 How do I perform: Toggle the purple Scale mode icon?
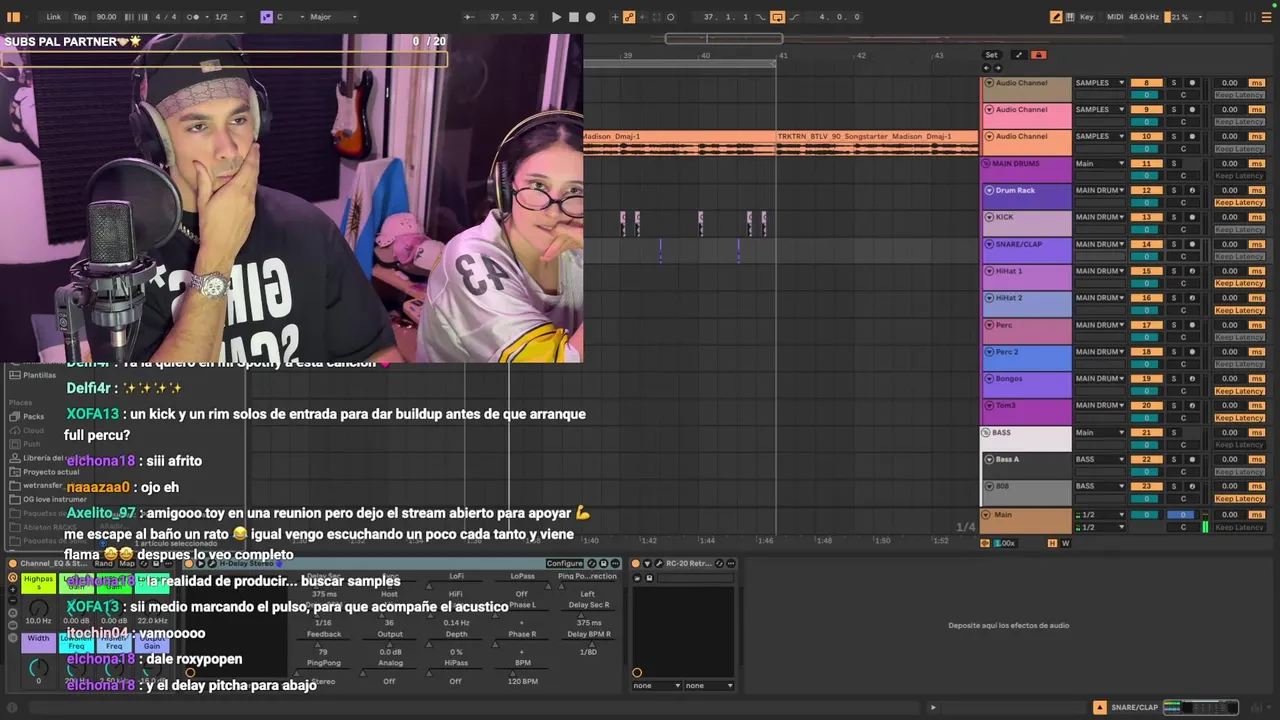click(266, 17)
